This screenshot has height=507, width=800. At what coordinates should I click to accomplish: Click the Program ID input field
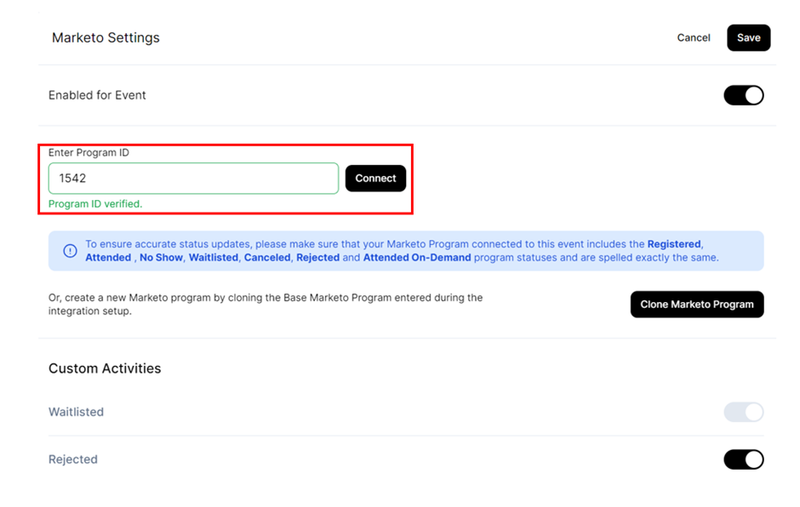click(193, 179)
